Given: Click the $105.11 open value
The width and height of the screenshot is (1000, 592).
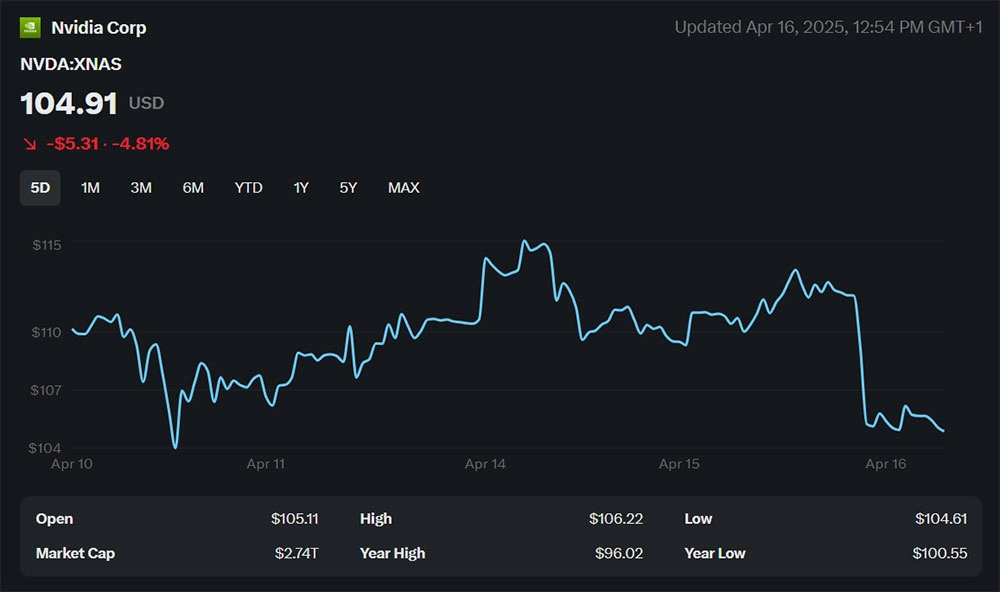Looking at the screenshot, I should [x=295, y=519].
